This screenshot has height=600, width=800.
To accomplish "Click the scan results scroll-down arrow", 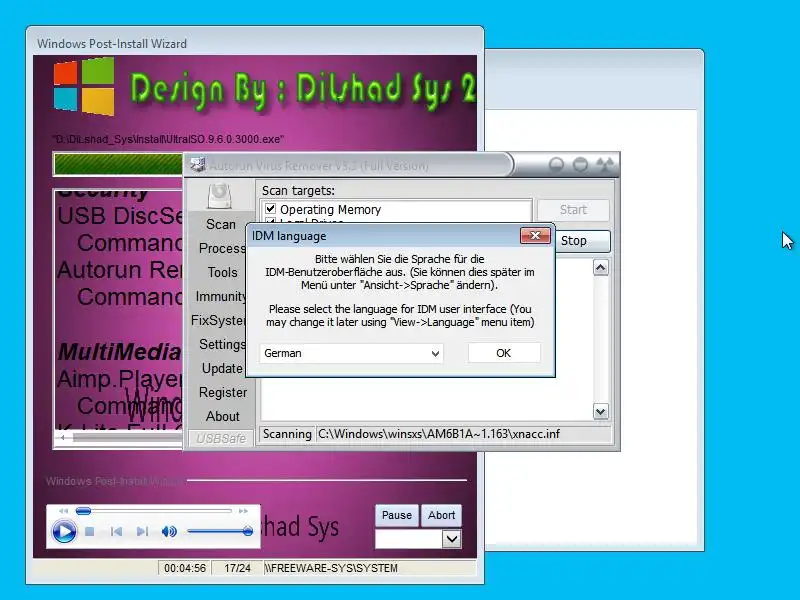I will (x=601, y=411).
